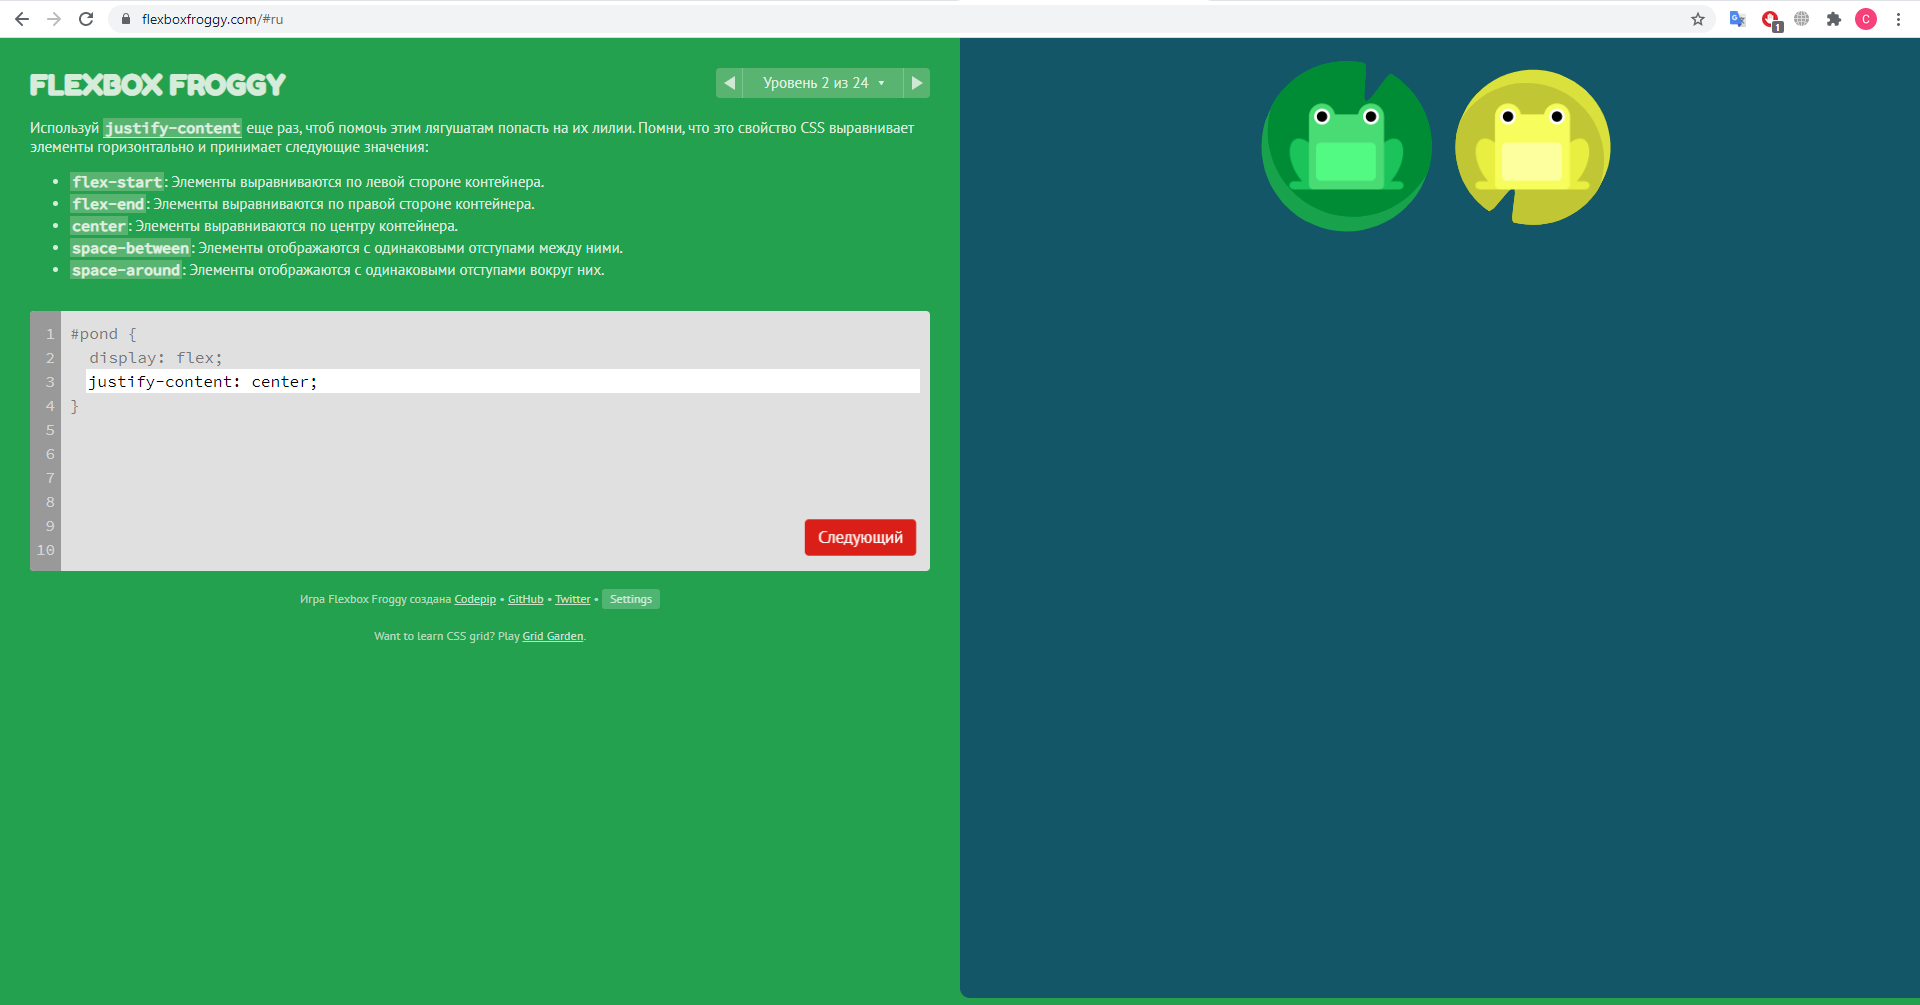Open the Twitter link
Image resolution: width=1920 pixels, height=1005 pixels.
573,599
